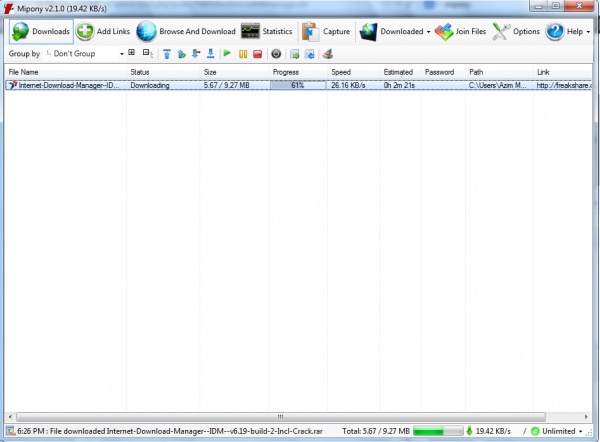Click Join Files tool
The image size is (600, 442).
click(460, 31)
